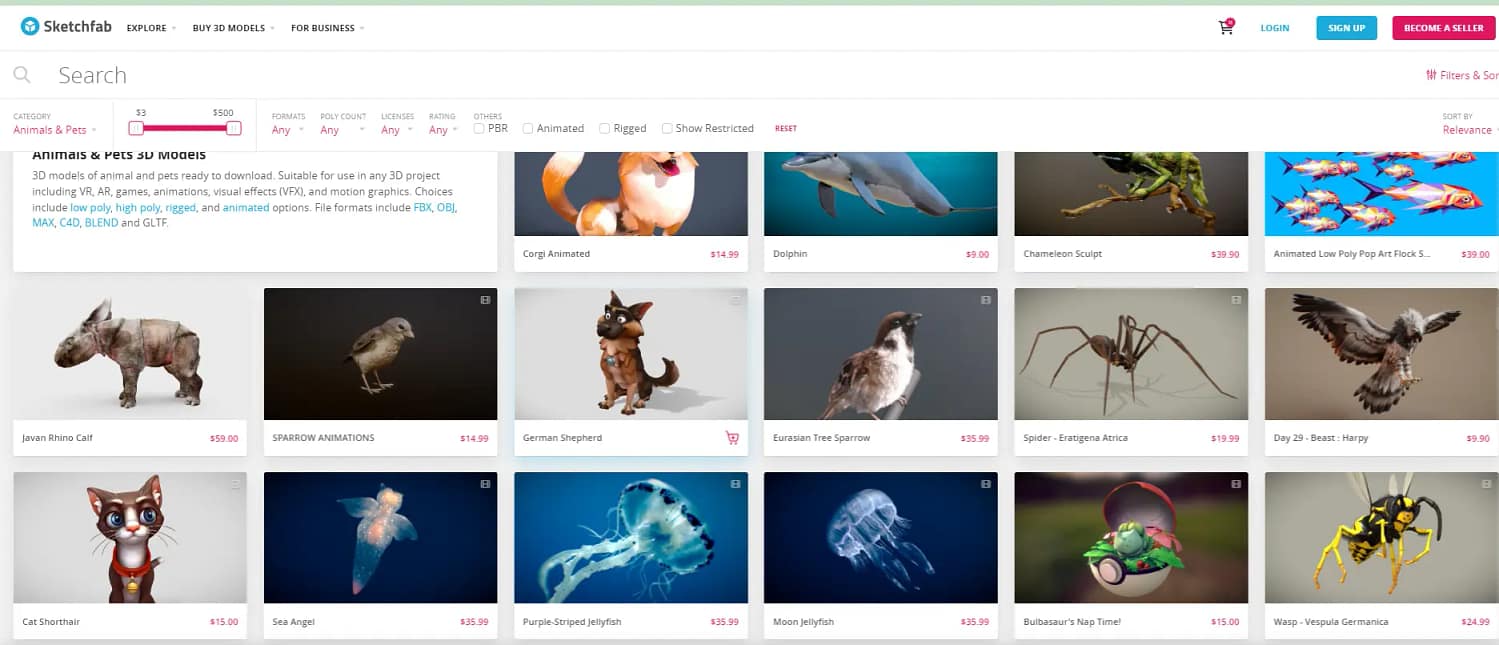
Task: Add German Shepherd to cart via cart icon
Action: 732,439
